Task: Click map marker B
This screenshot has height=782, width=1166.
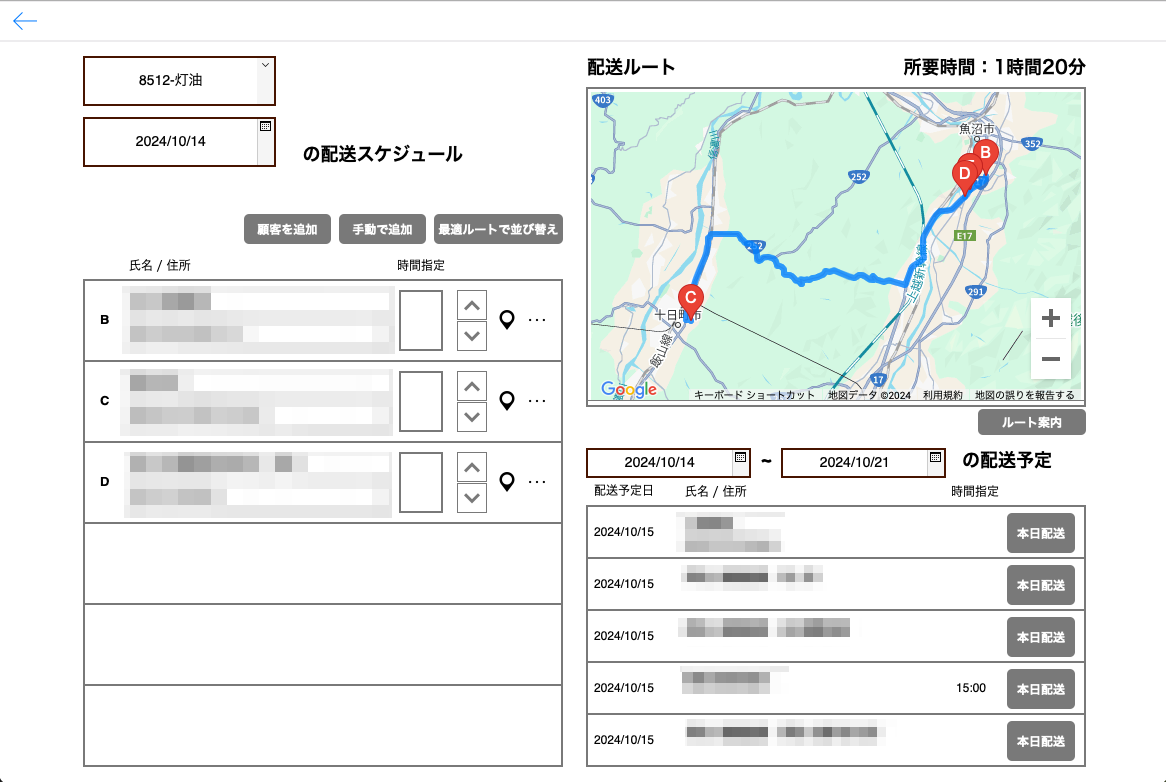Action: point(985,154)
